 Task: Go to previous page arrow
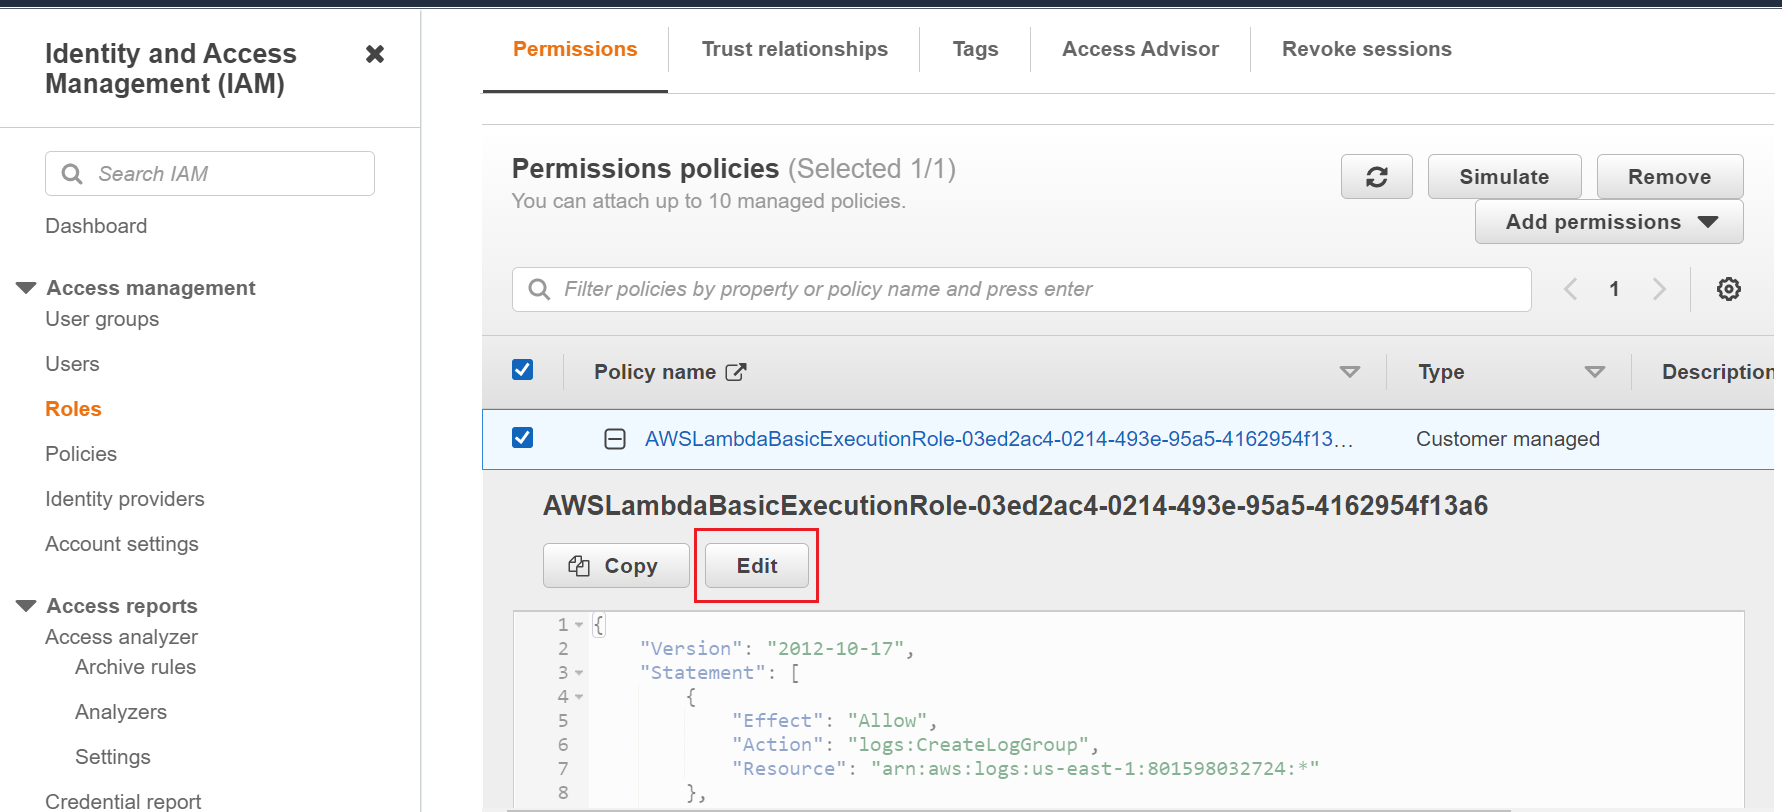pyautogui.click(x=1570, y=289)
